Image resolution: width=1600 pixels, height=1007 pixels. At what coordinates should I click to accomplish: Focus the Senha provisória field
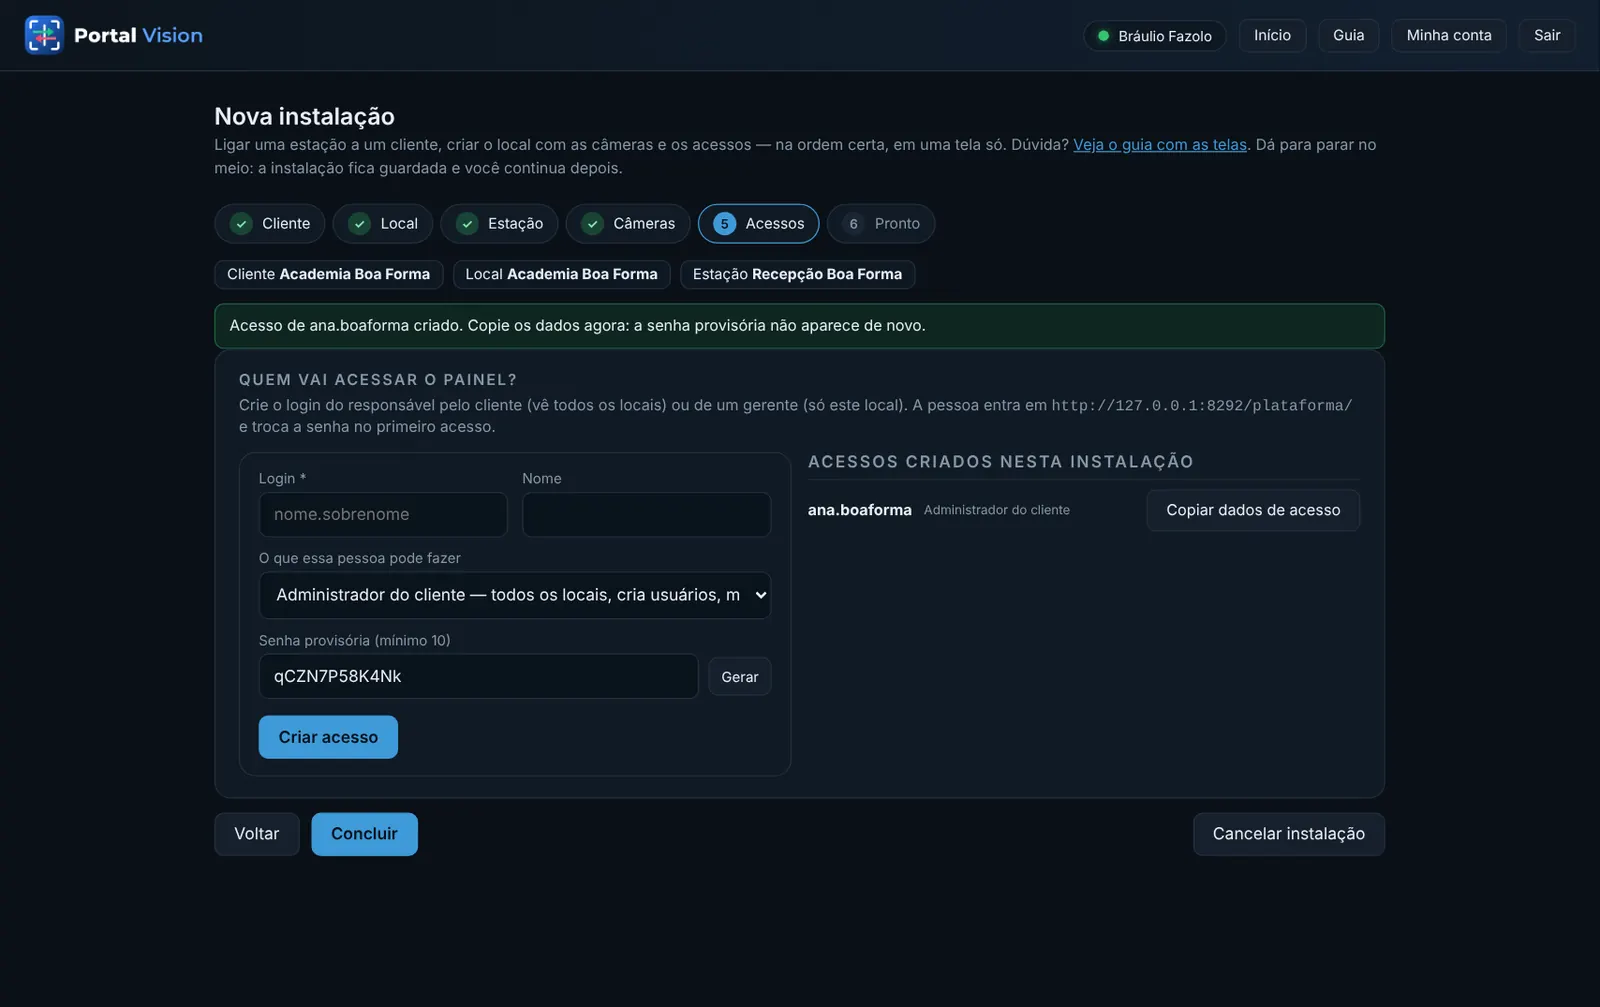(x=478, y=676)
